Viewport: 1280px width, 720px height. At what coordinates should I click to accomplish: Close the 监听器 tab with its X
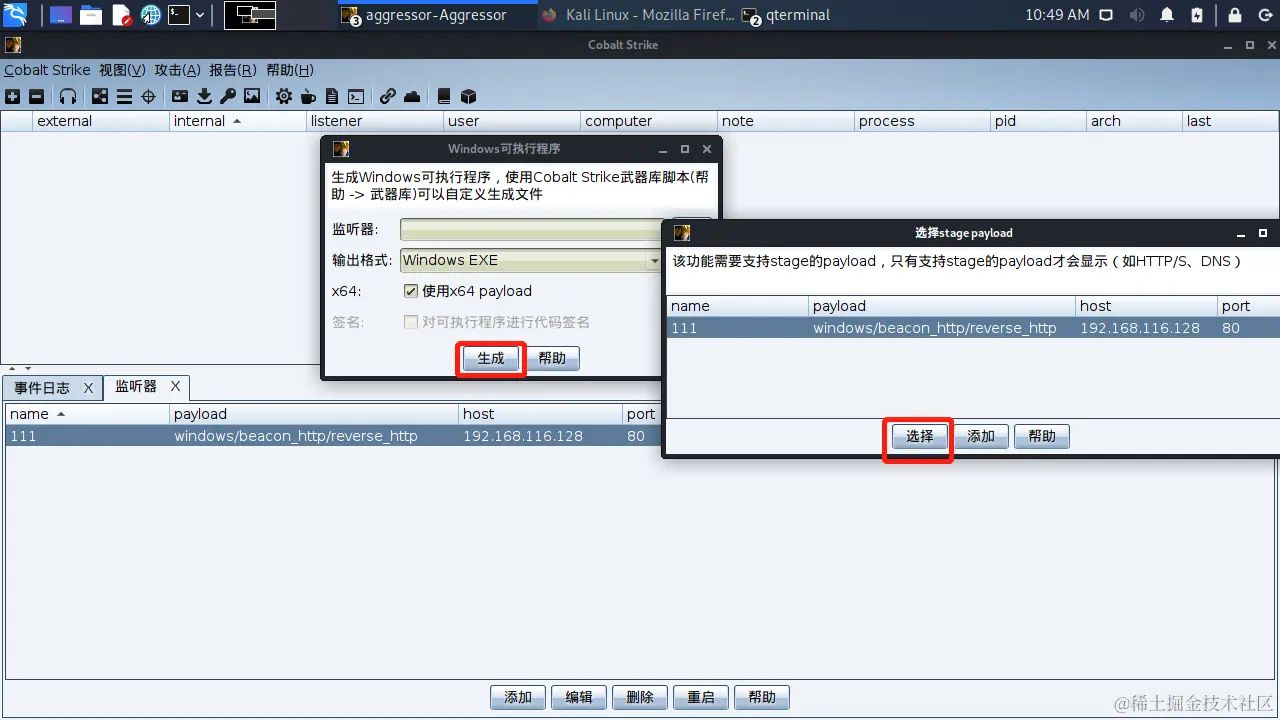(x=175, y=386)
